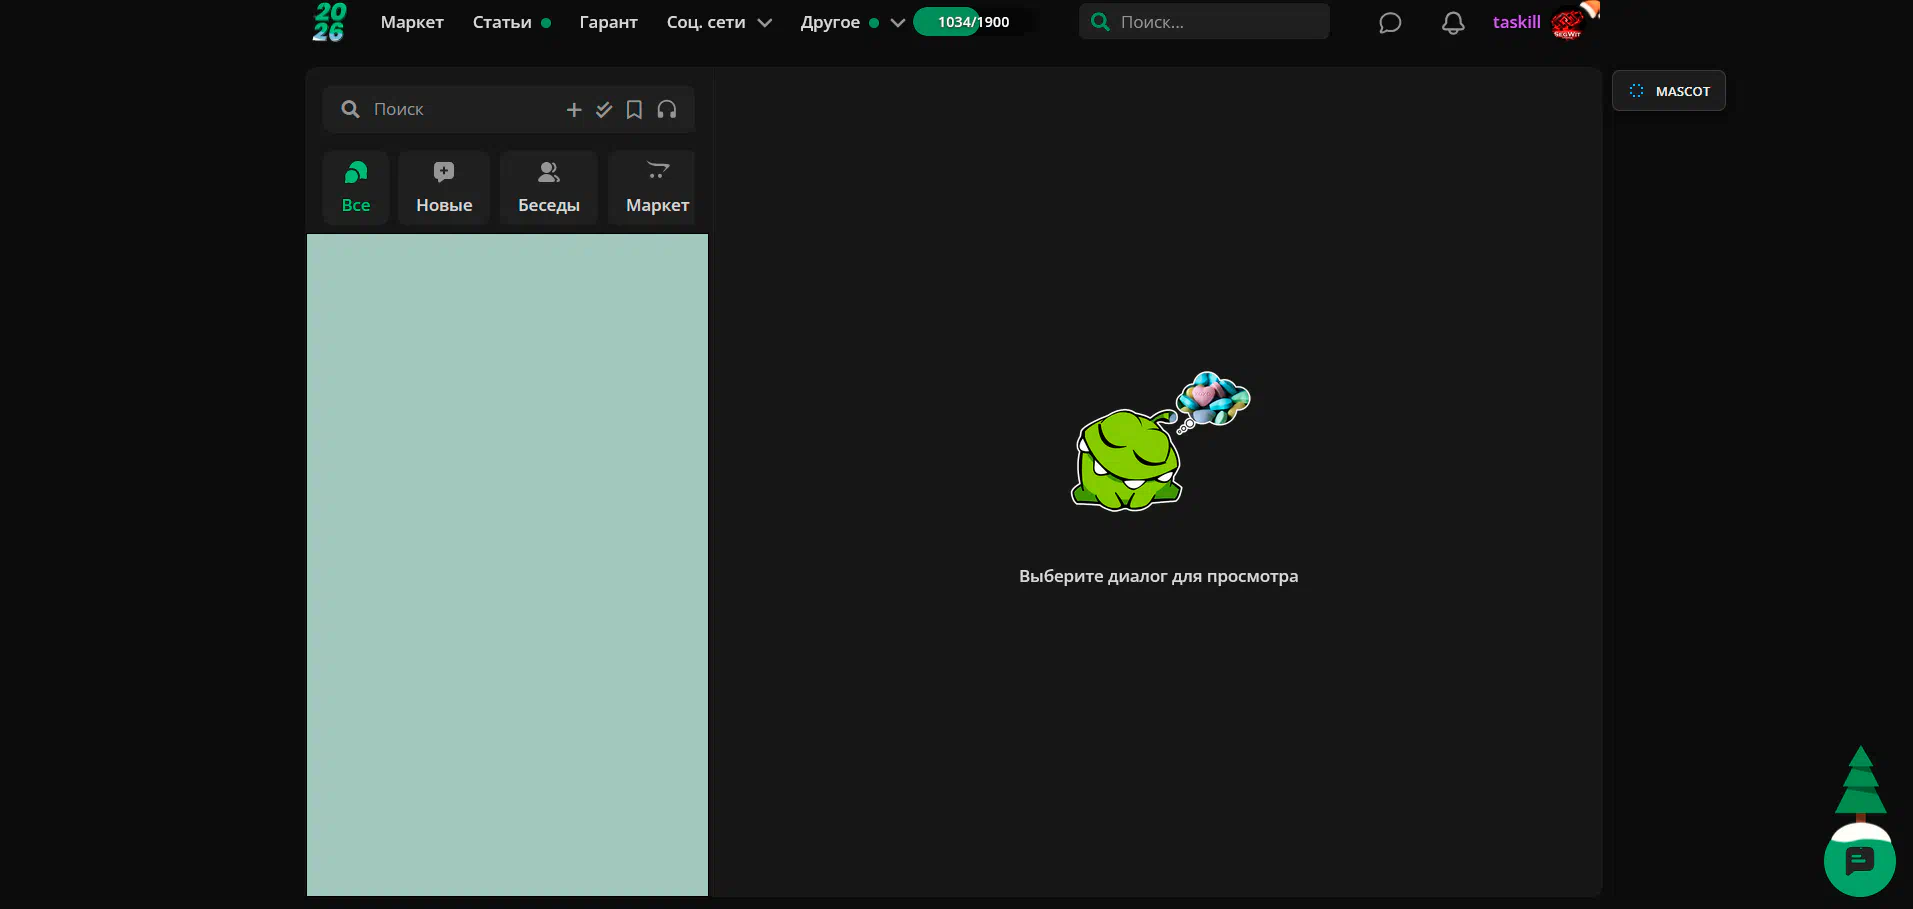Expand the Соц. сети dropdown
The width and height of the screenshot is (1913, 909).
(x=718, y=22)
